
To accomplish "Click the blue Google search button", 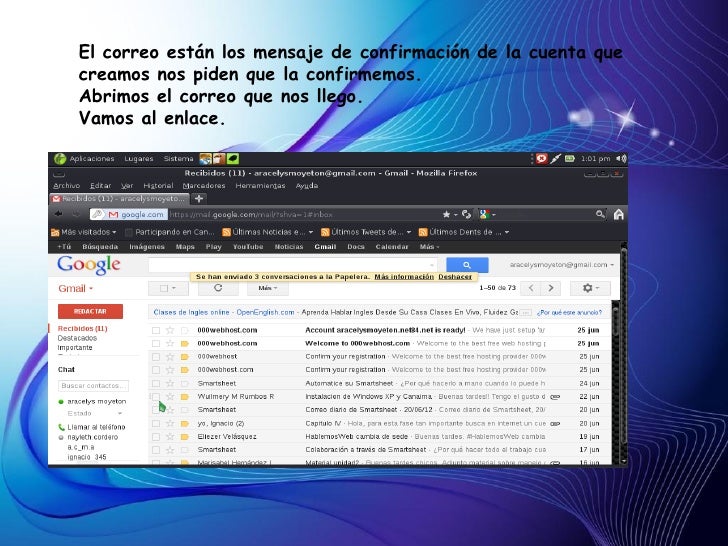I will point(467,265).
